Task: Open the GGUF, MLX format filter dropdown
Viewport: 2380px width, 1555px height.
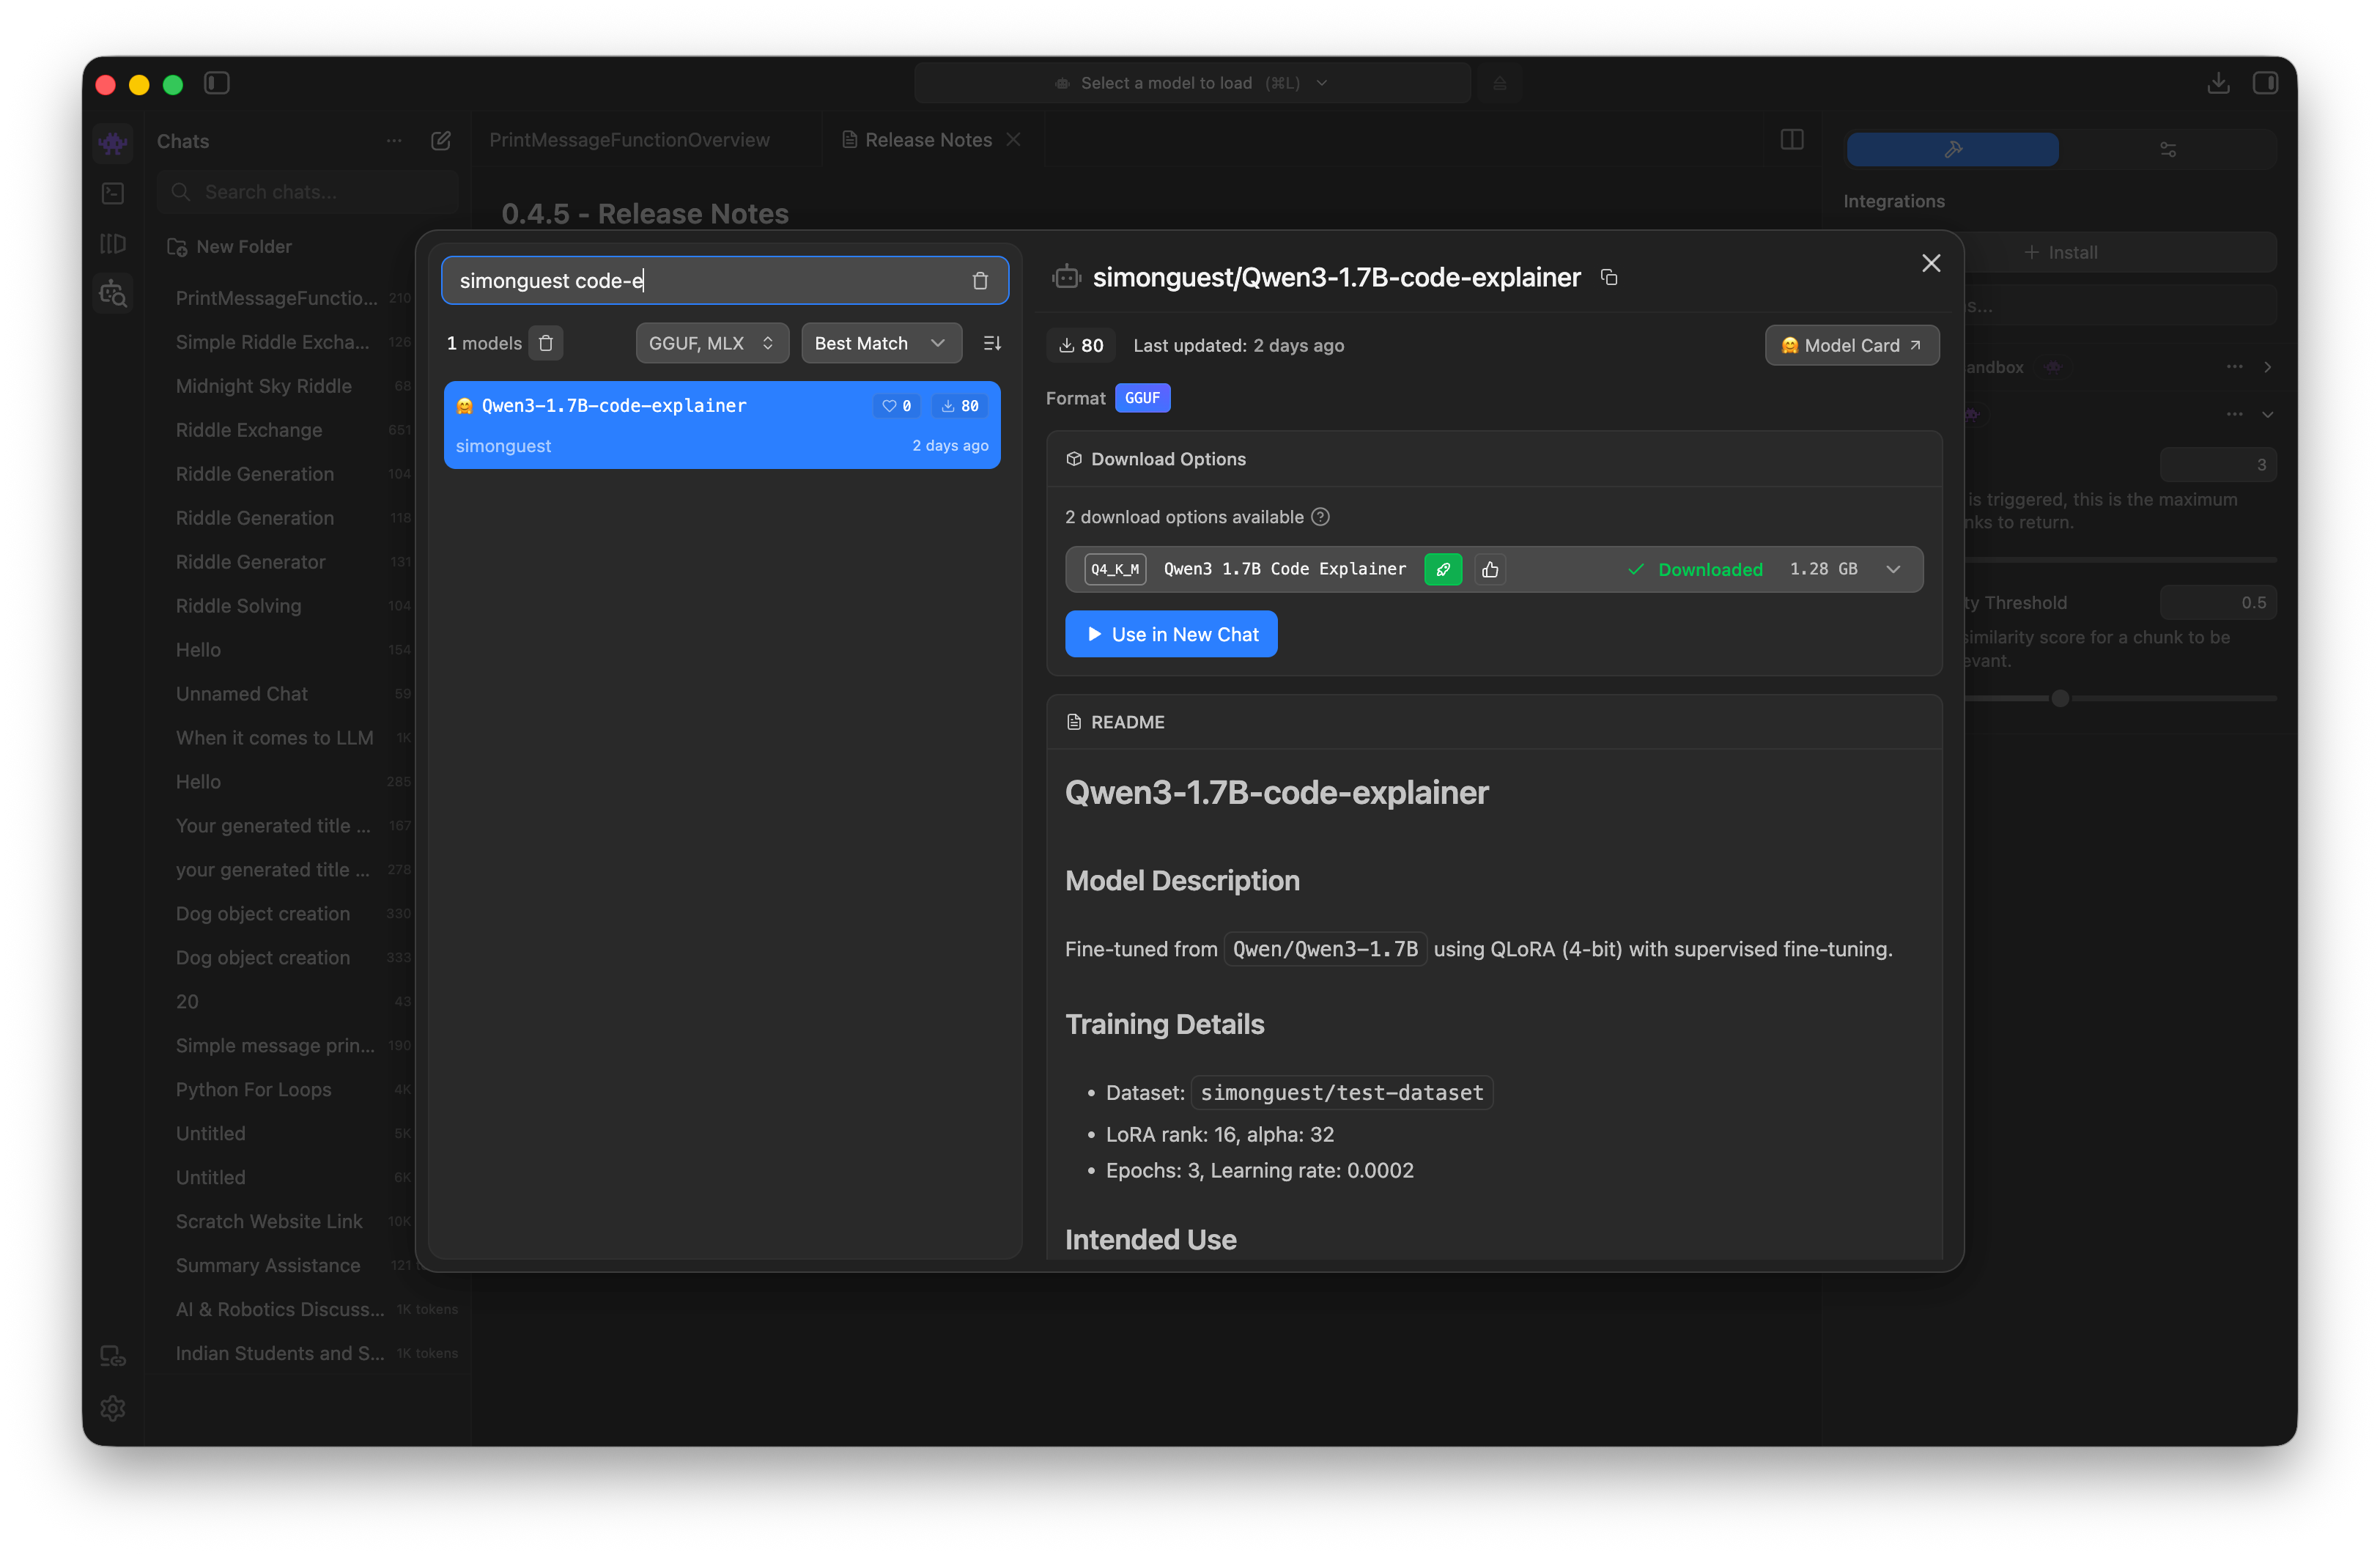Action: point(711,343)
